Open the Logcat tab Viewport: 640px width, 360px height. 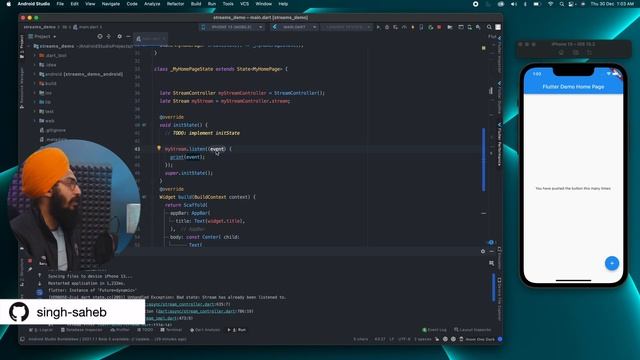click(x=41, y=330)
